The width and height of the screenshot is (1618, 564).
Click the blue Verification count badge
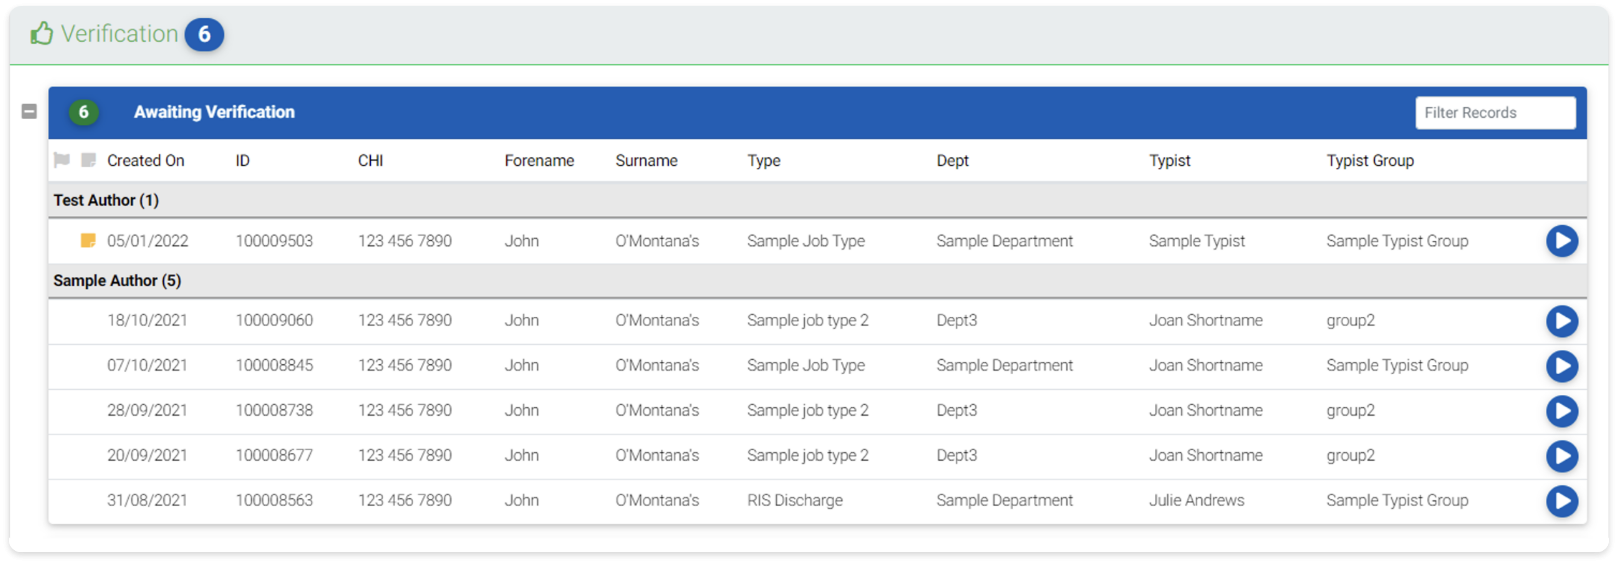[x=204, y=35]
